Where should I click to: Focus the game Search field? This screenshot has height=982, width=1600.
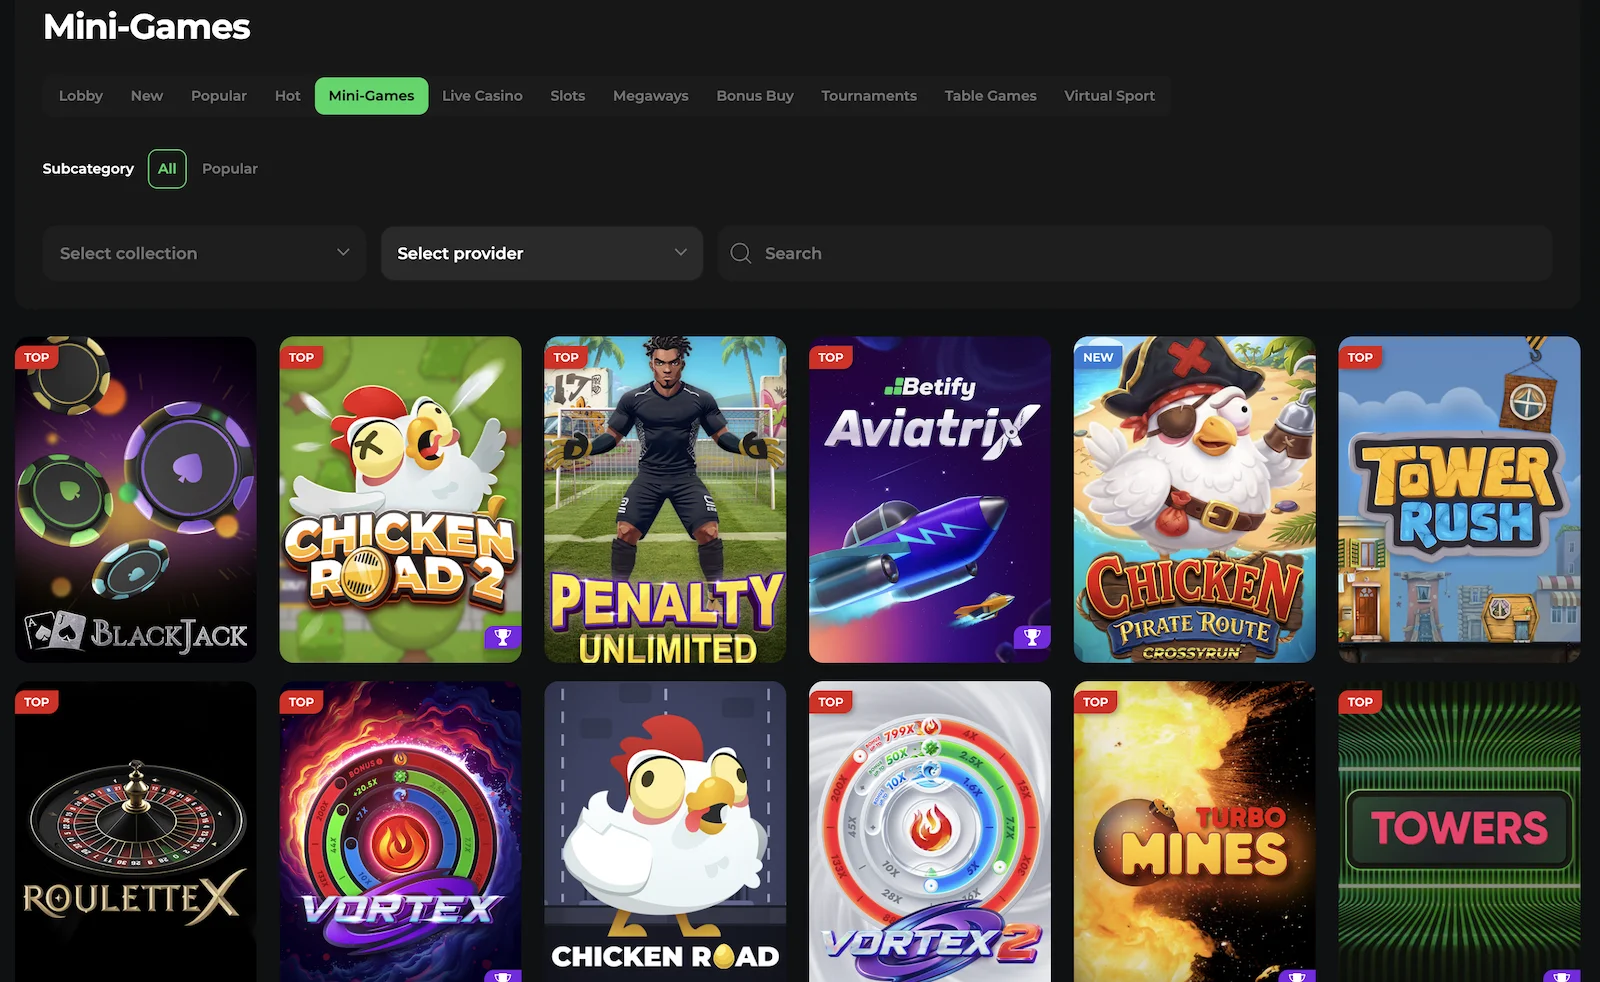1135,253
